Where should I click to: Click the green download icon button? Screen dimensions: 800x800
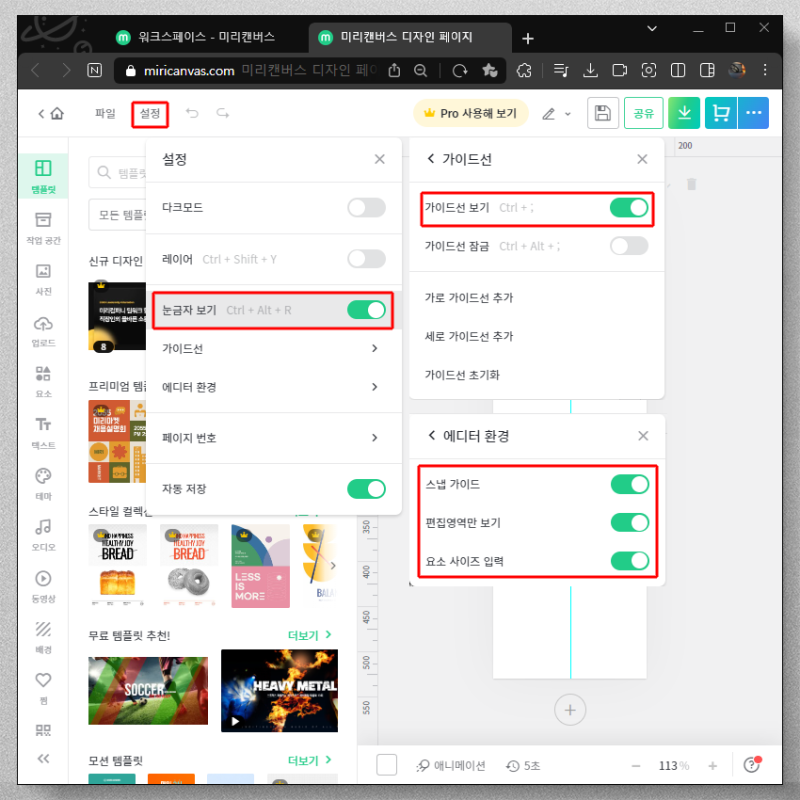tap(684, 113)
